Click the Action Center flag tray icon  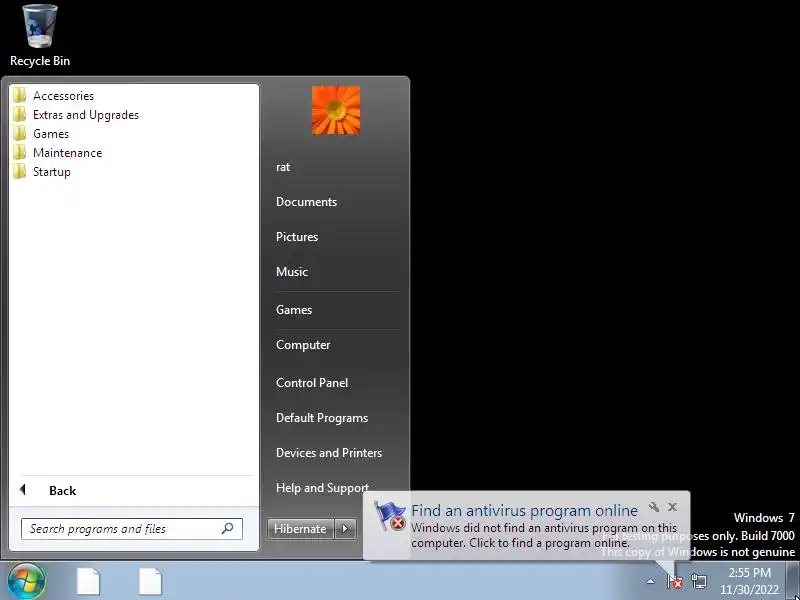(x=674, y=581)
